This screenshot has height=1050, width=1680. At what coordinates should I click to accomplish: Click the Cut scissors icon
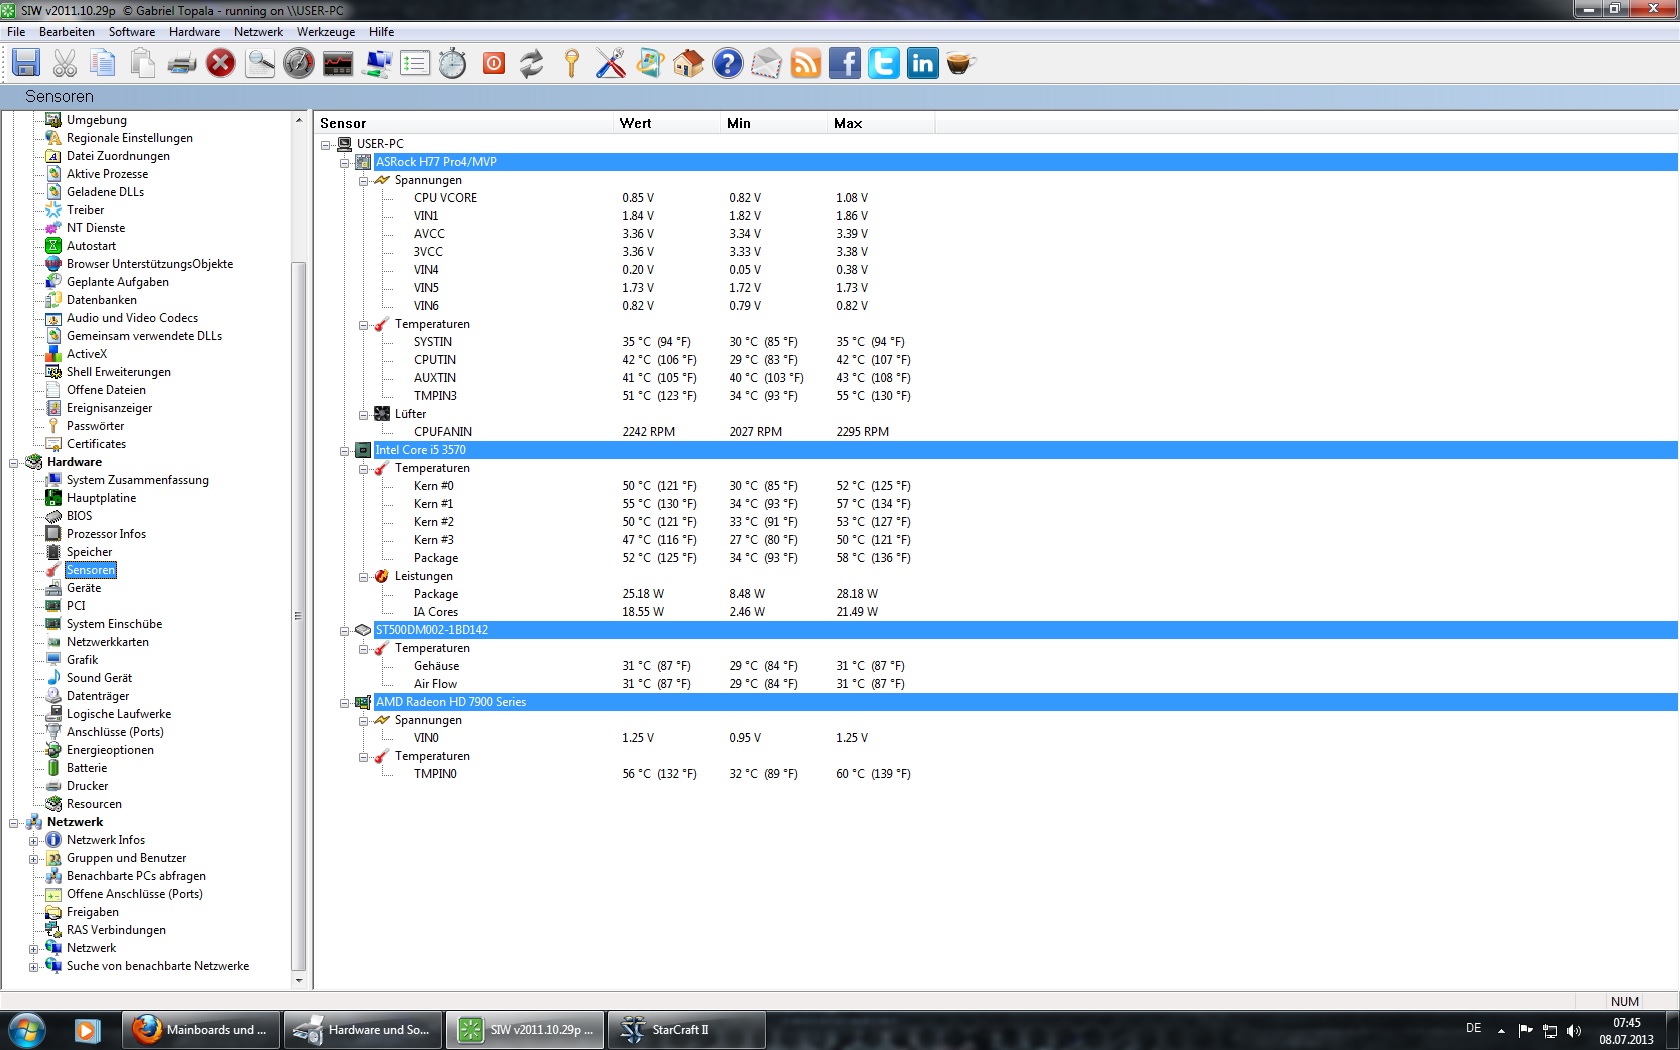point(65,63)
